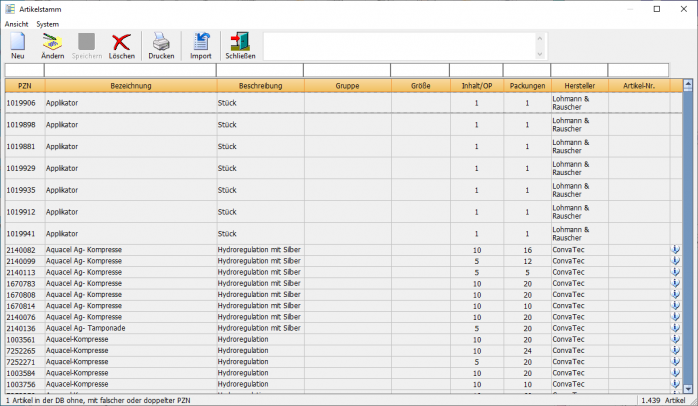Click the toolbar text box scroll-up arrow
The width and height of the screenshot is (698, 406).
(x=540, y=38)
